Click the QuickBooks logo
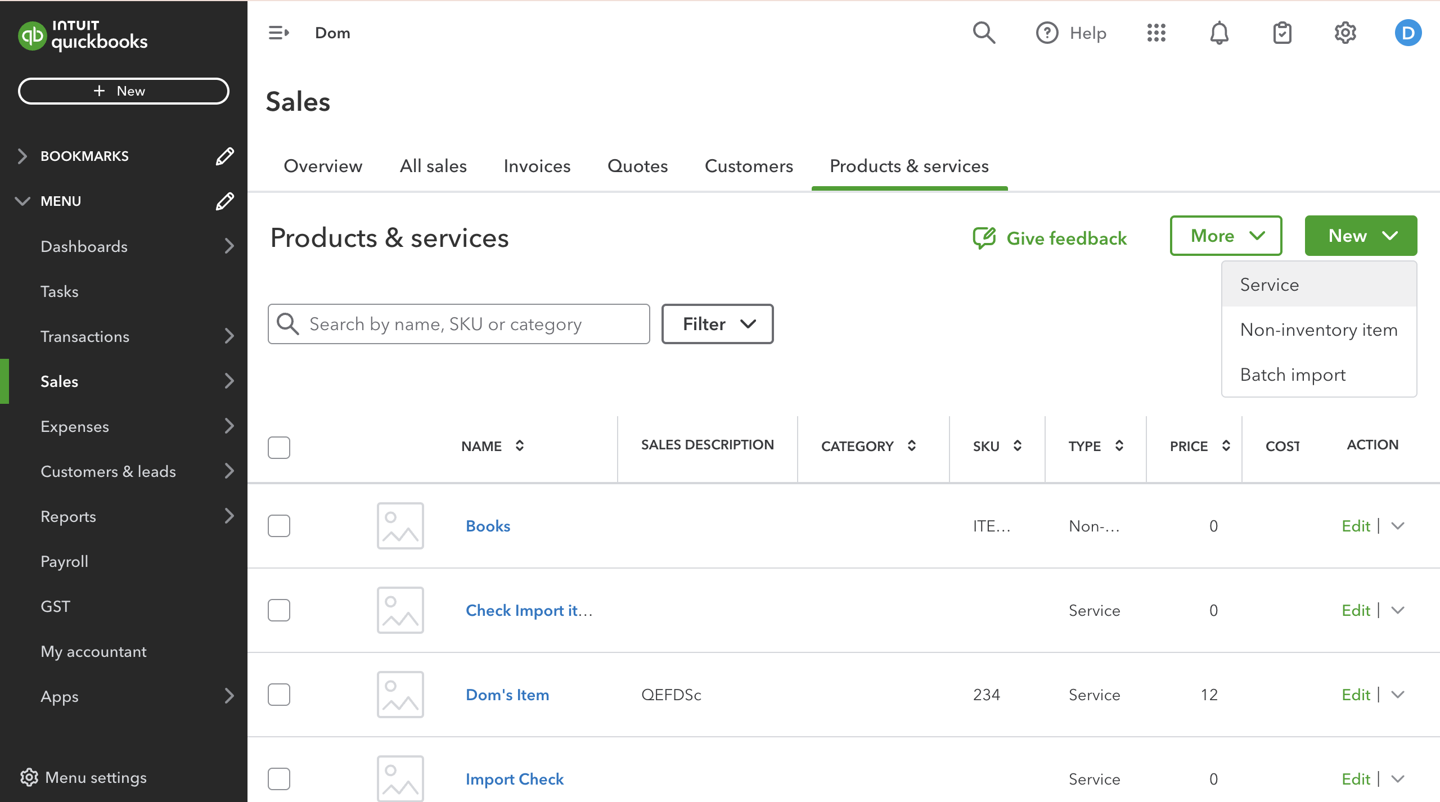 click(x=83, y=36)
